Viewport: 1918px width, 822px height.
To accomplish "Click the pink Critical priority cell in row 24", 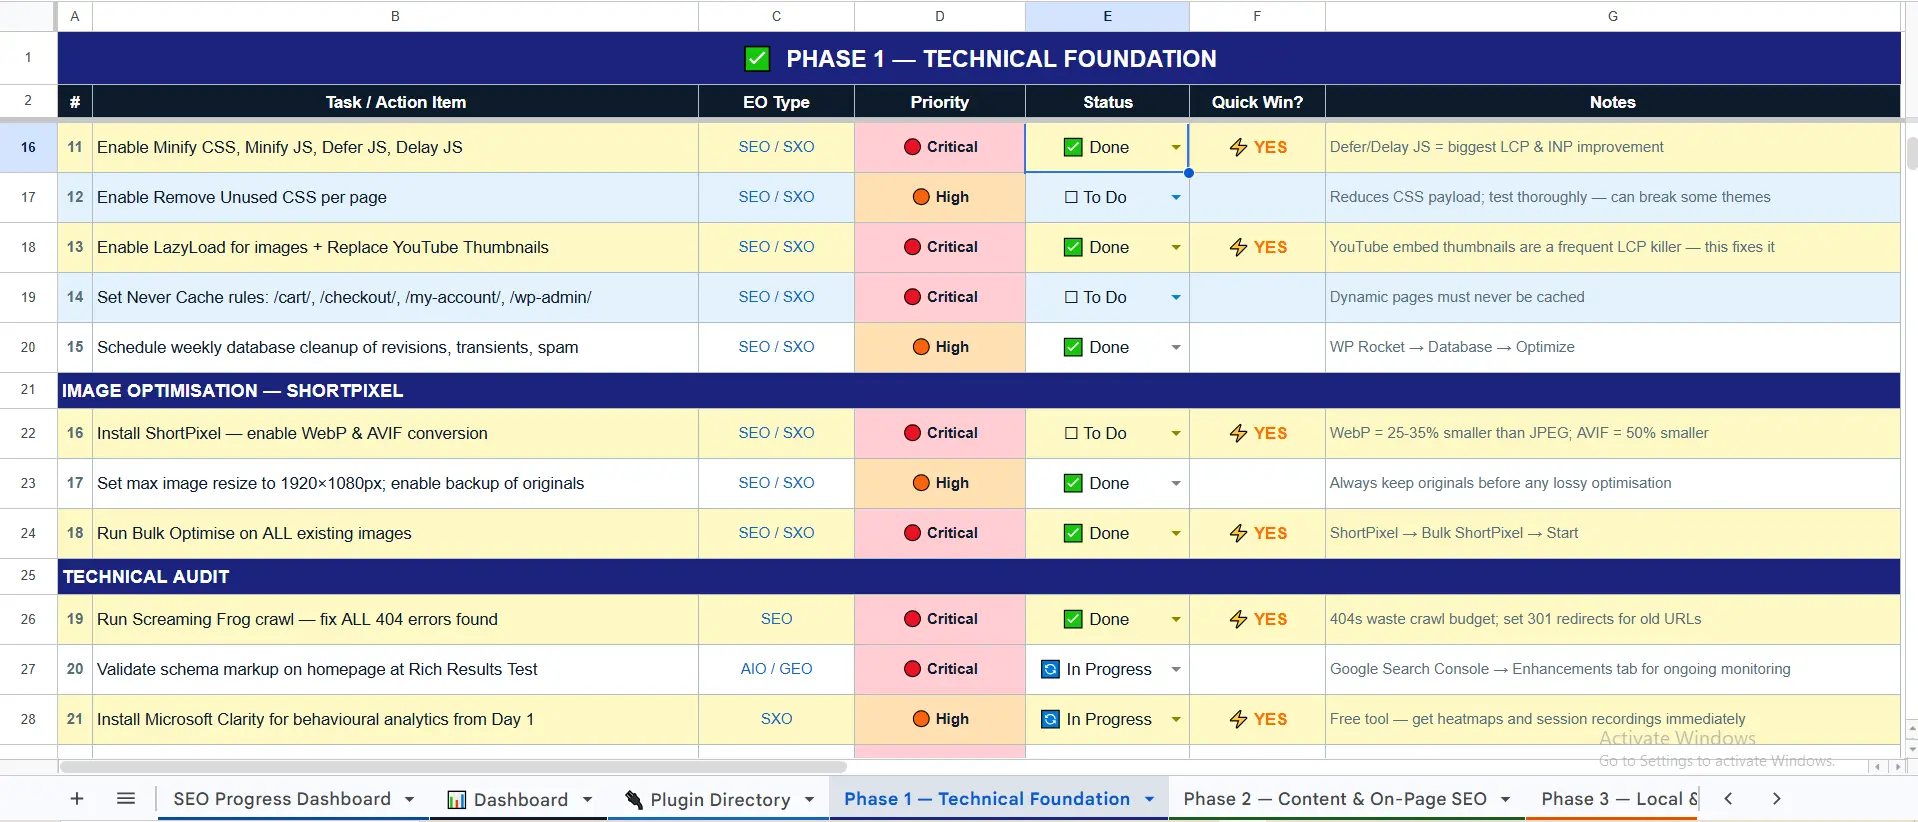I will coord(939,533).
